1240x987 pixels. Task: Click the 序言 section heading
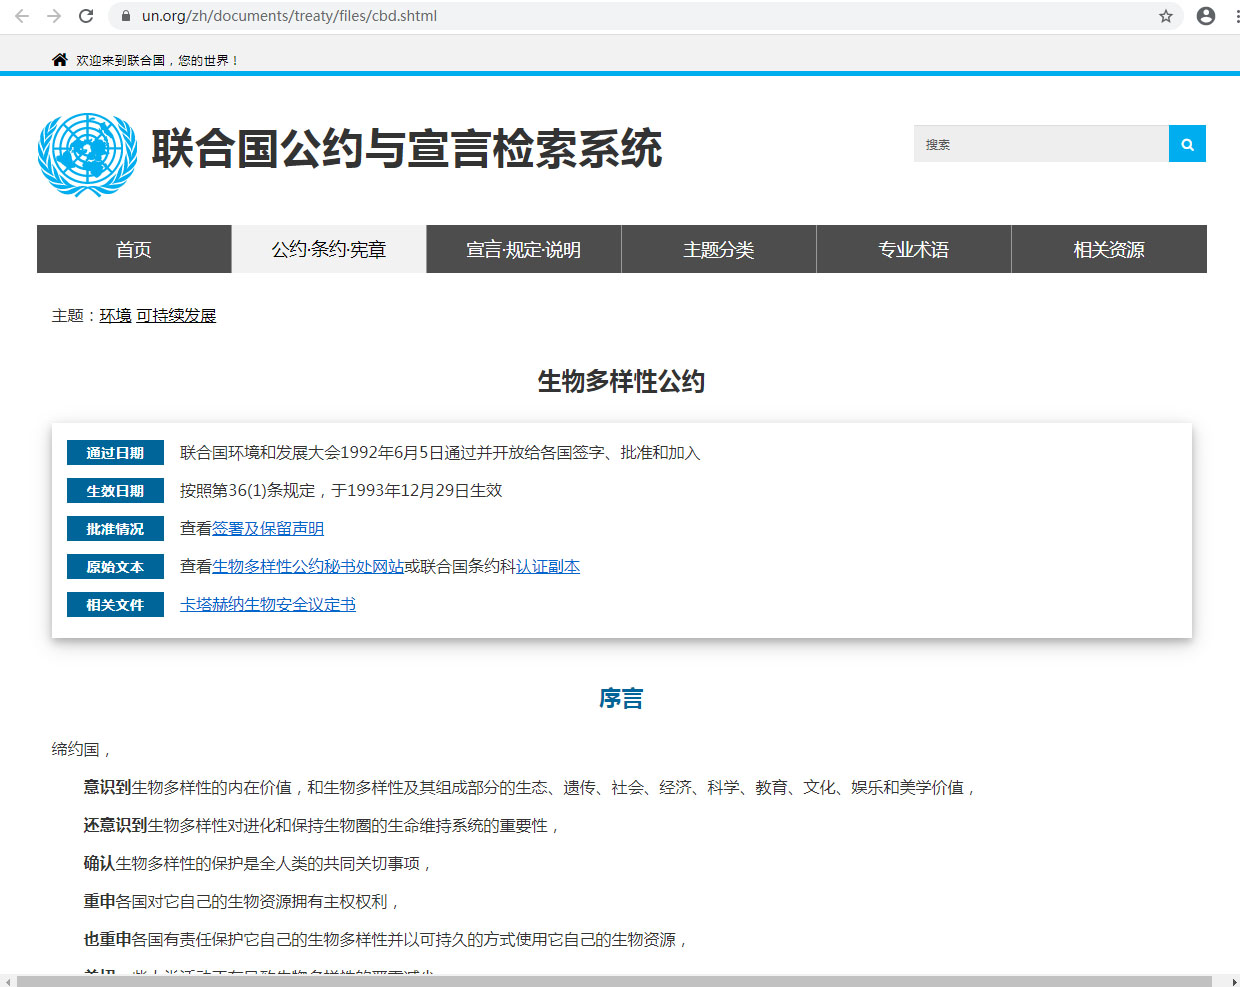click(621, 699)
